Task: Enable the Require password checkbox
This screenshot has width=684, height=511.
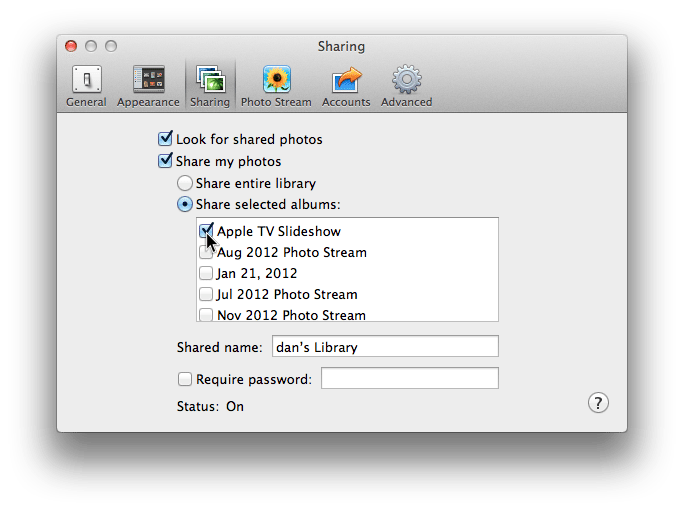Action: [185, 379]
